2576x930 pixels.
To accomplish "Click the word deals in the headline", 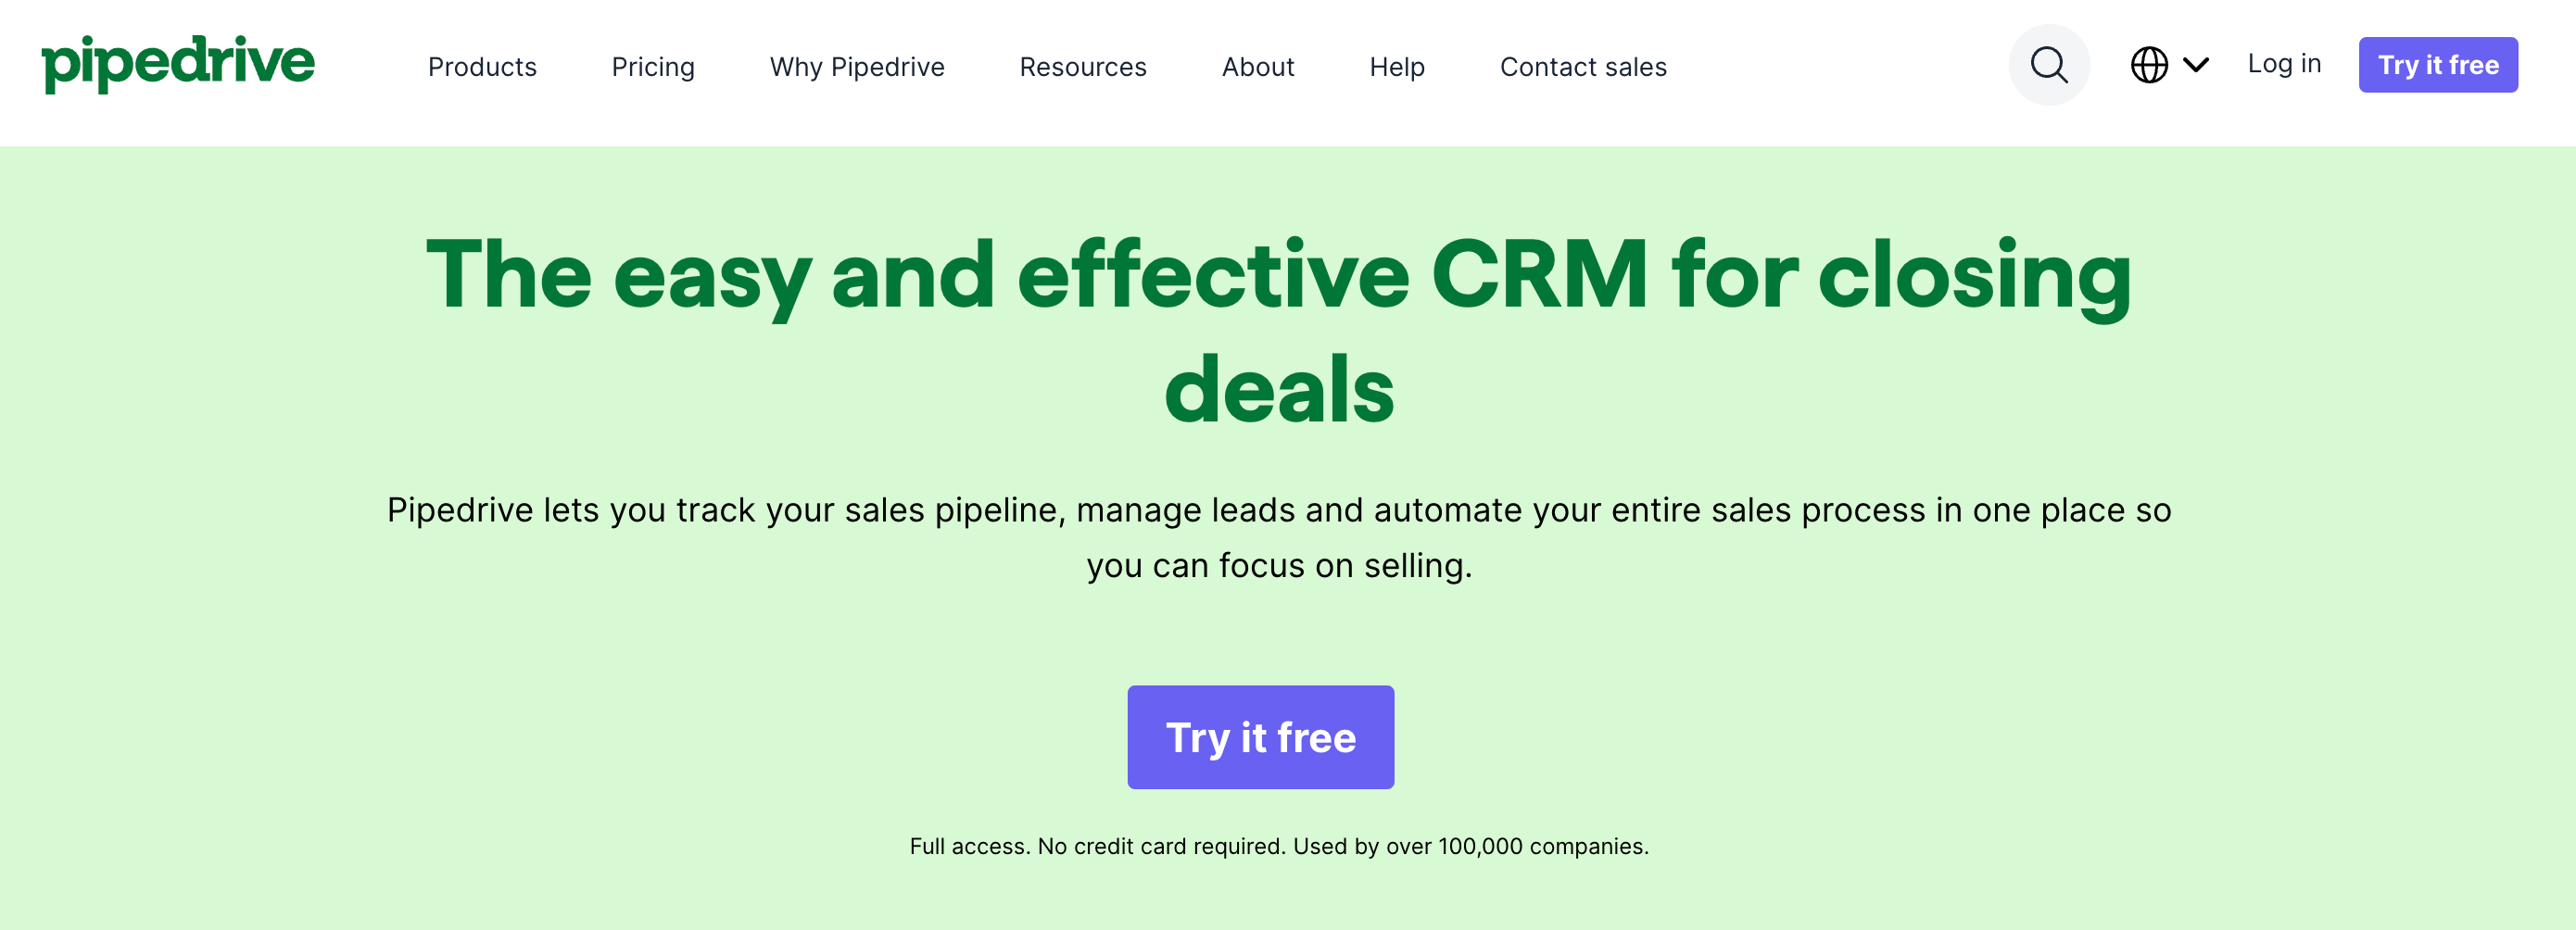I will tap(1279, 389).
